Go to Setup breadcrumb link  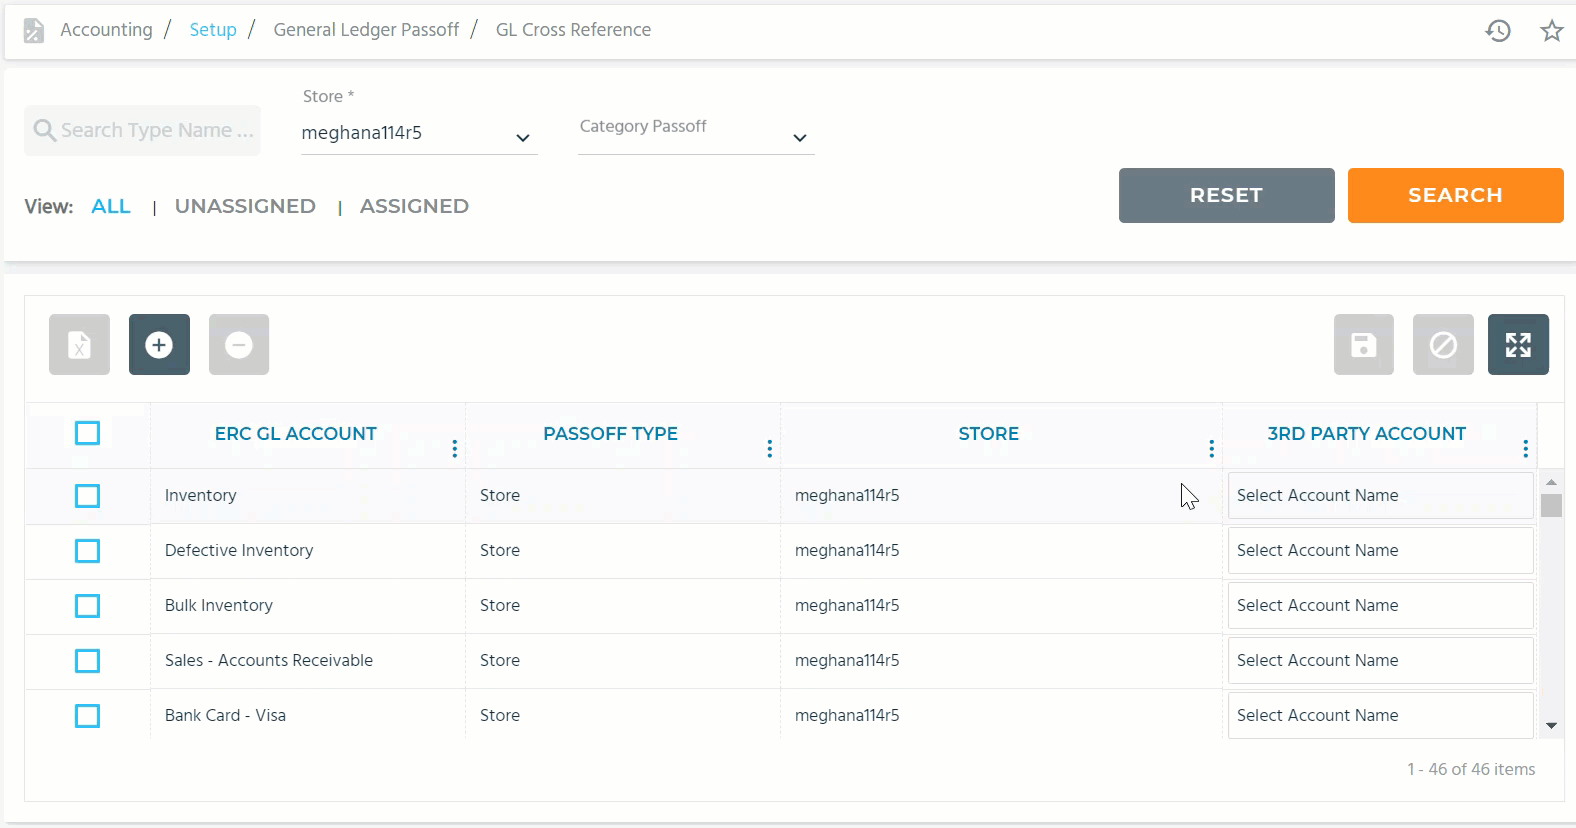point(213,30)
